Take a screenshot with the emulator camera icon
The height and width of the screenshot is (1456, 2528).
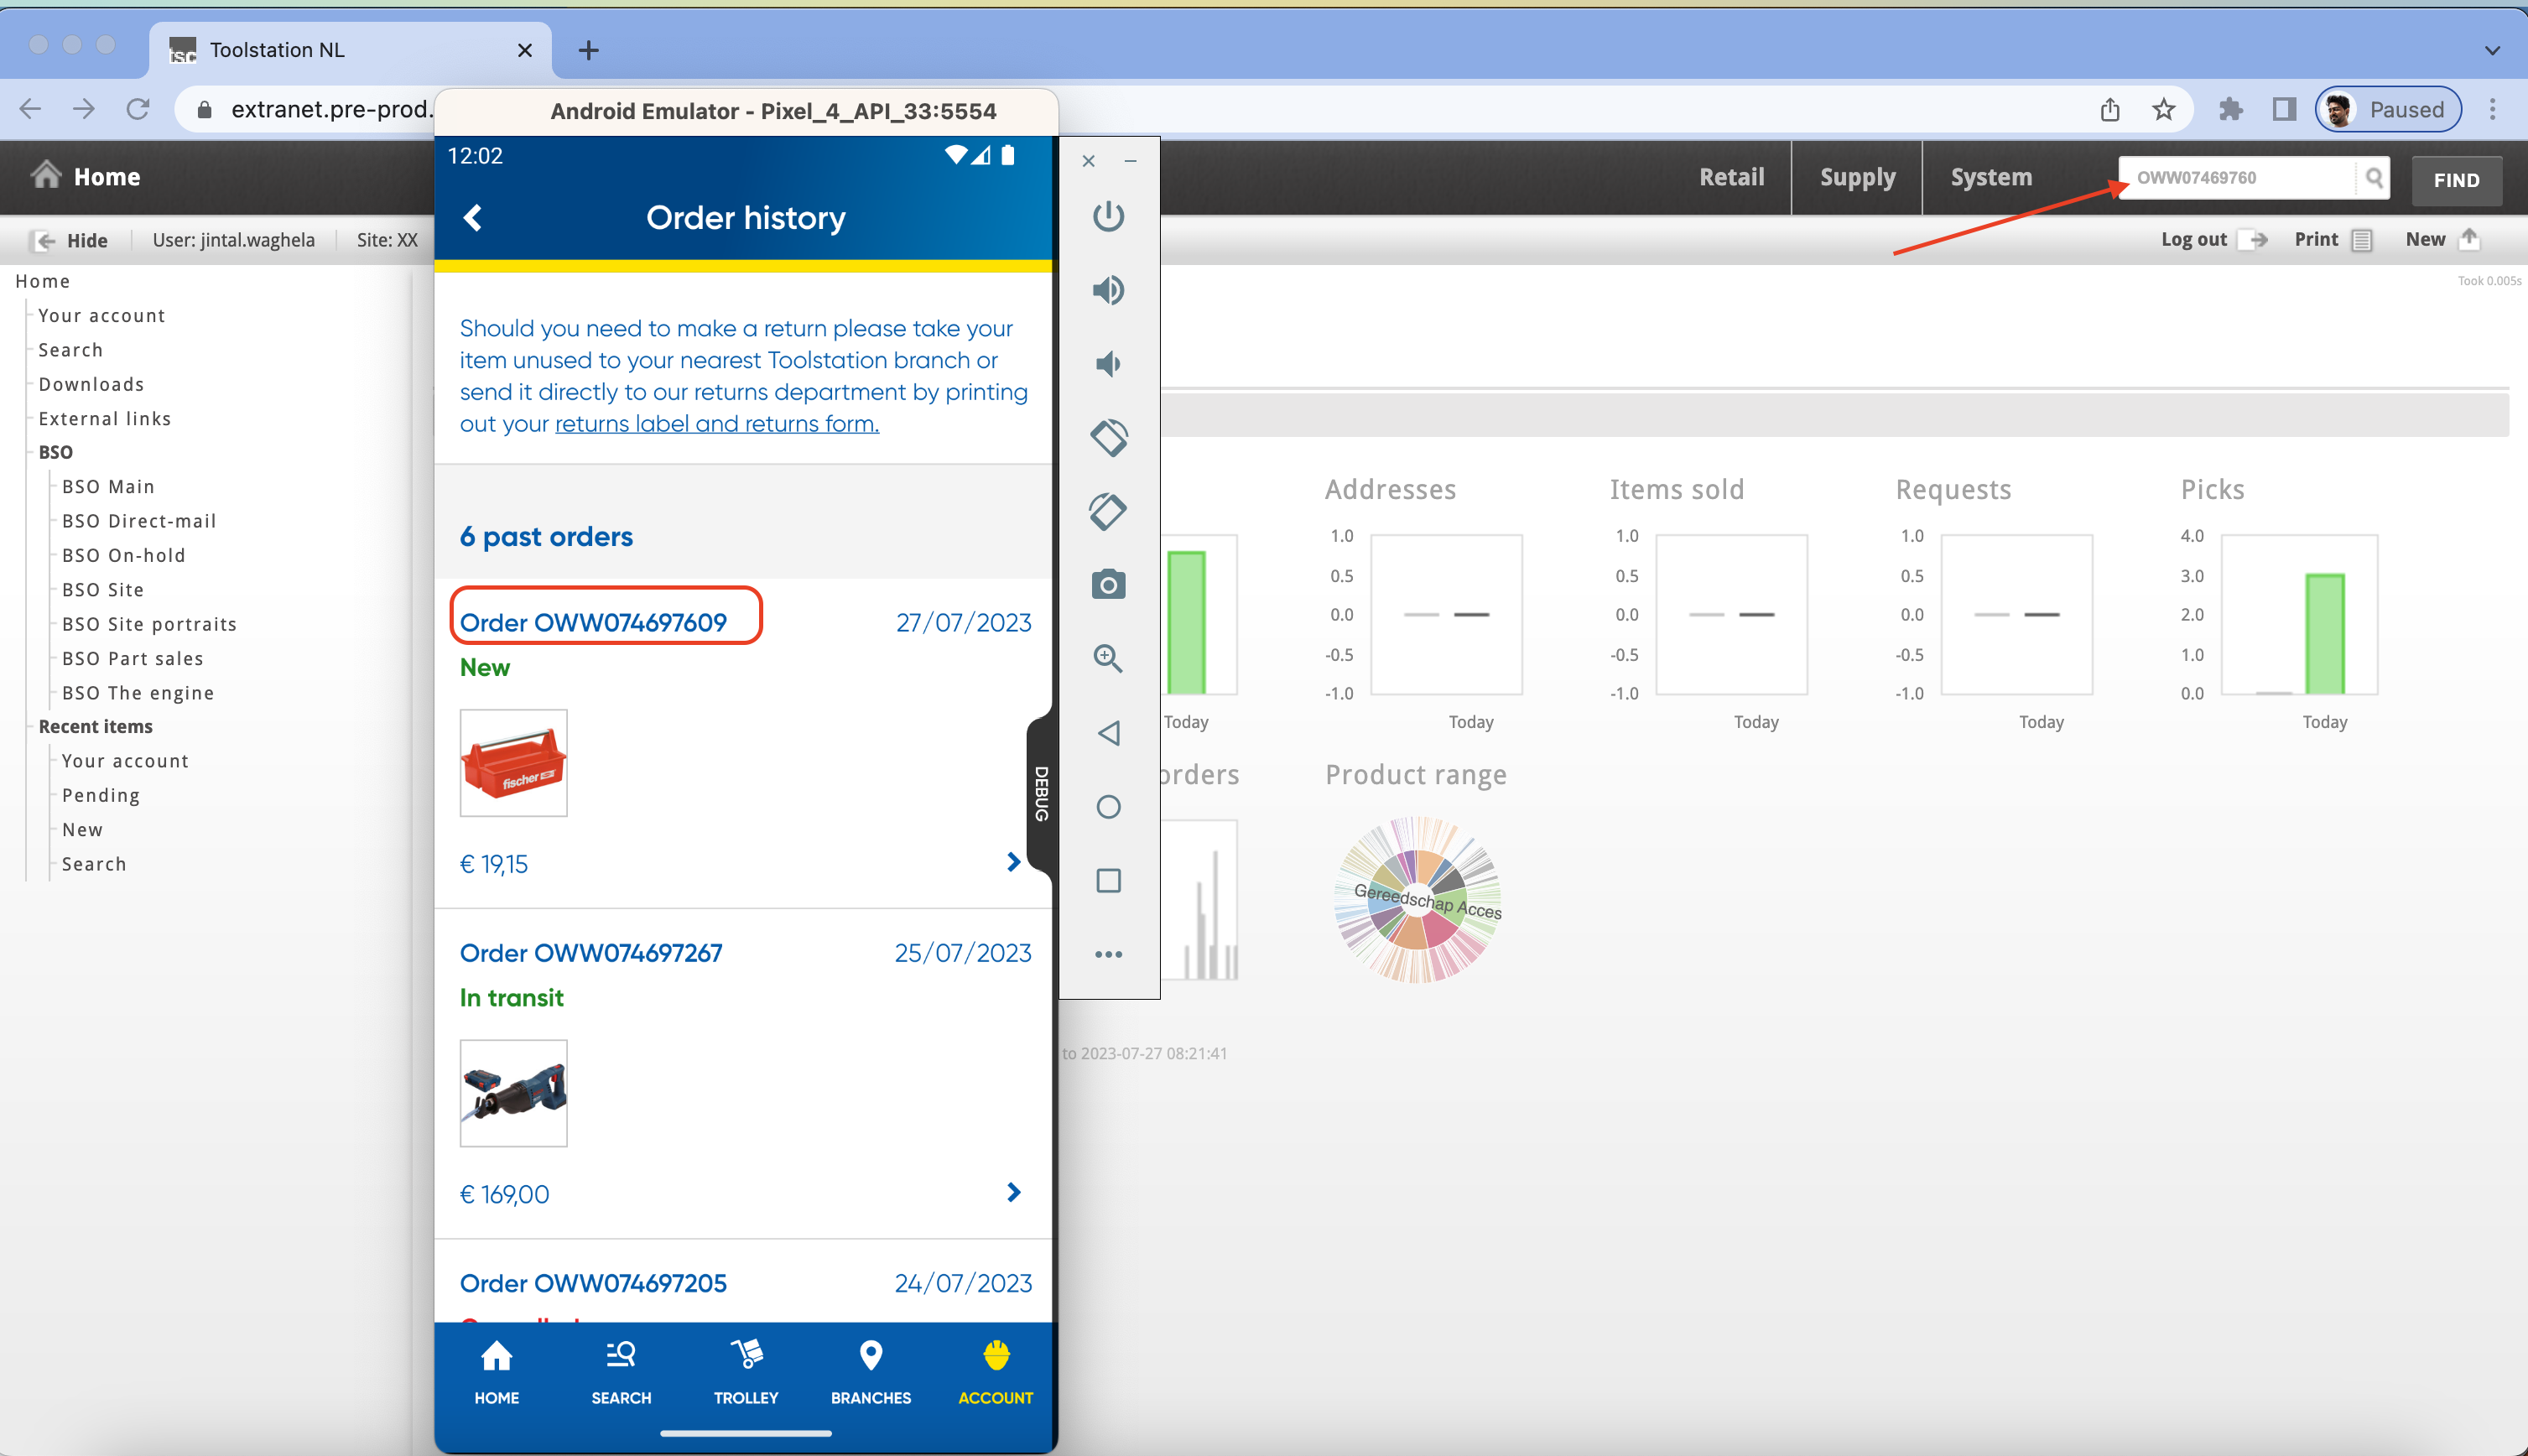pyautogui.click(x=1108, y=584)
